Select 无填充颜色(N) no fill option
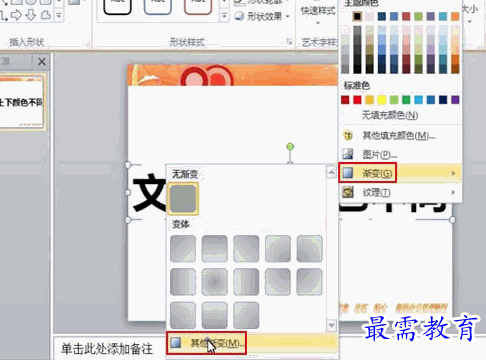Viewport: 486px width, 360px height. 400,115
